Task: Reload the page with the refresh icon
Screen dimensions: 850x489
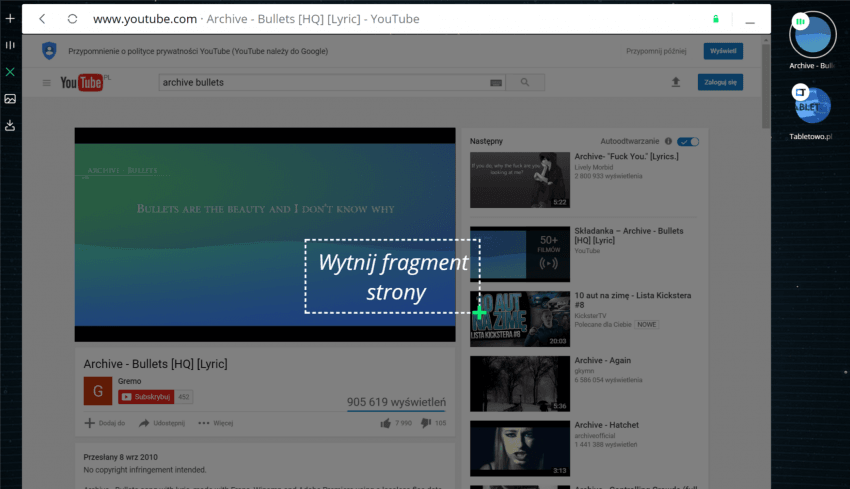Action: (72, 19)
